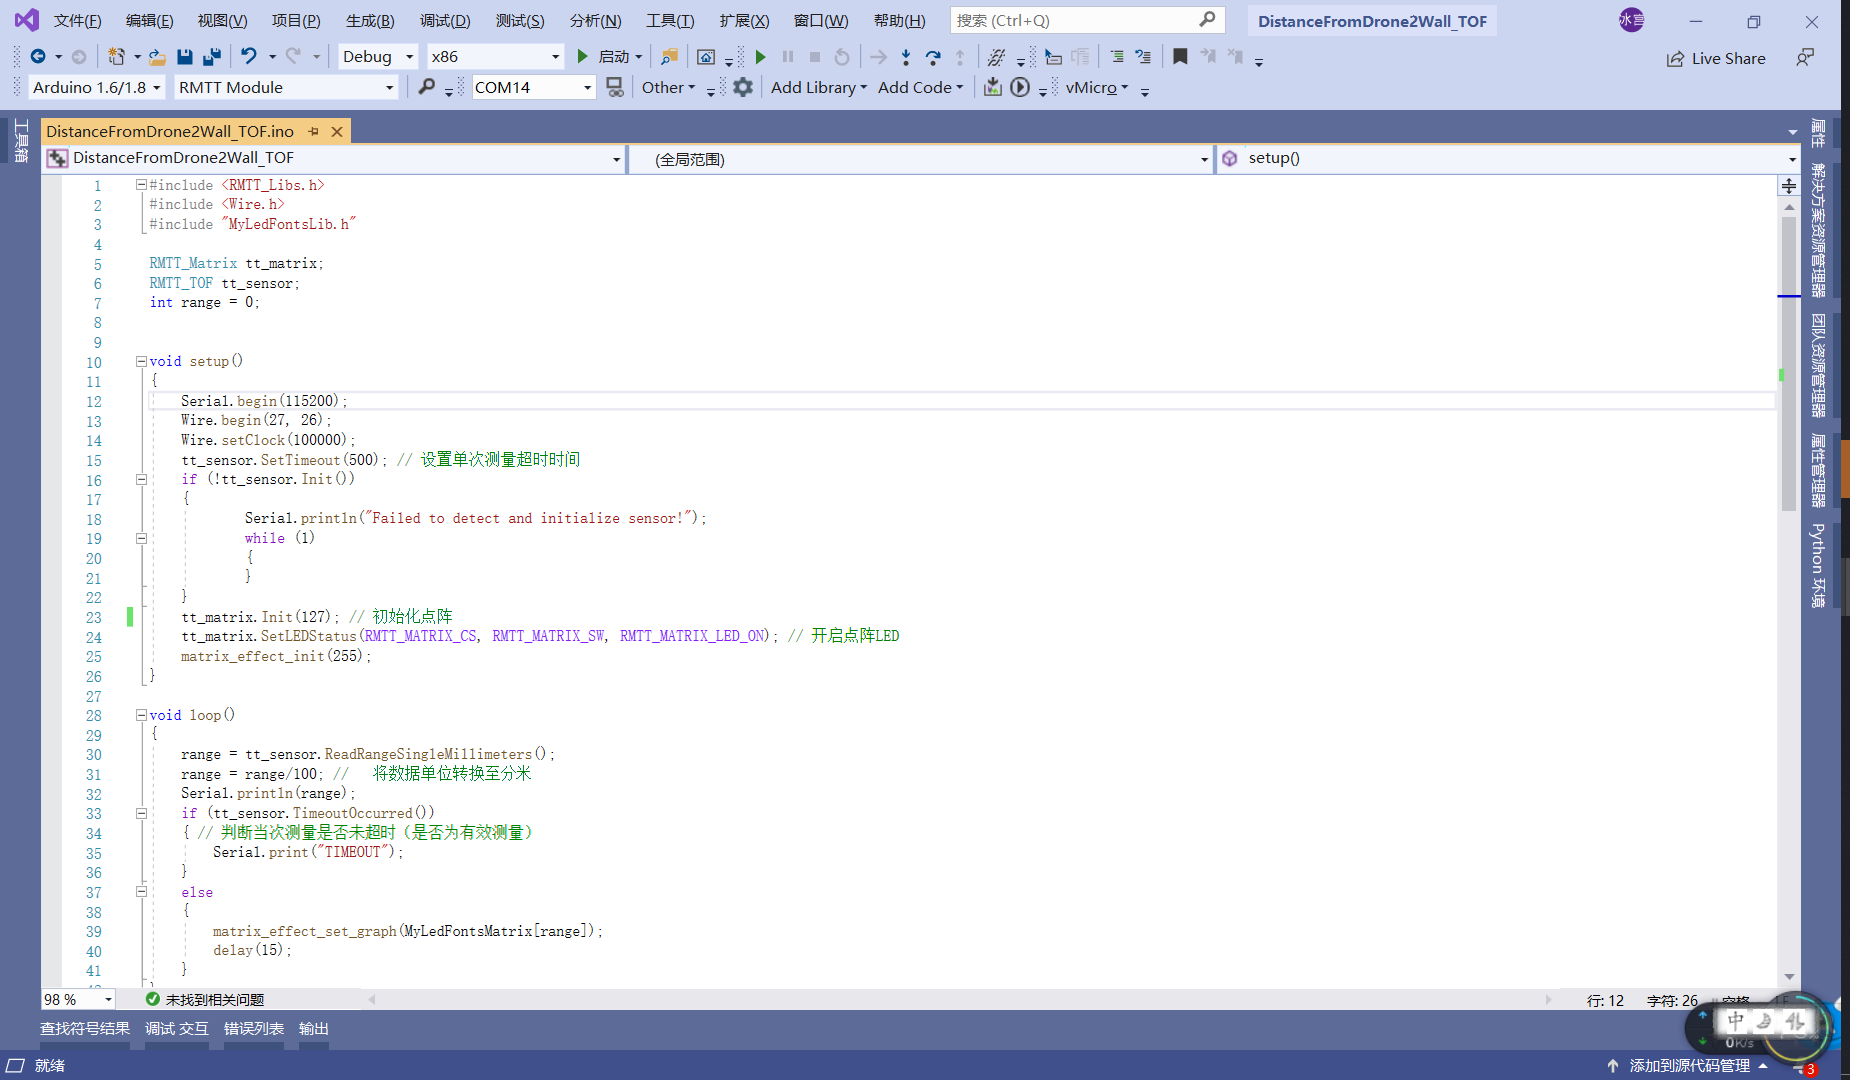Pin the DistanceFromDrone2Wall_TOF.ino tab
The height and width of the screenshot is (1080, 1850).
pyautogui.click(x=313, y=131)
